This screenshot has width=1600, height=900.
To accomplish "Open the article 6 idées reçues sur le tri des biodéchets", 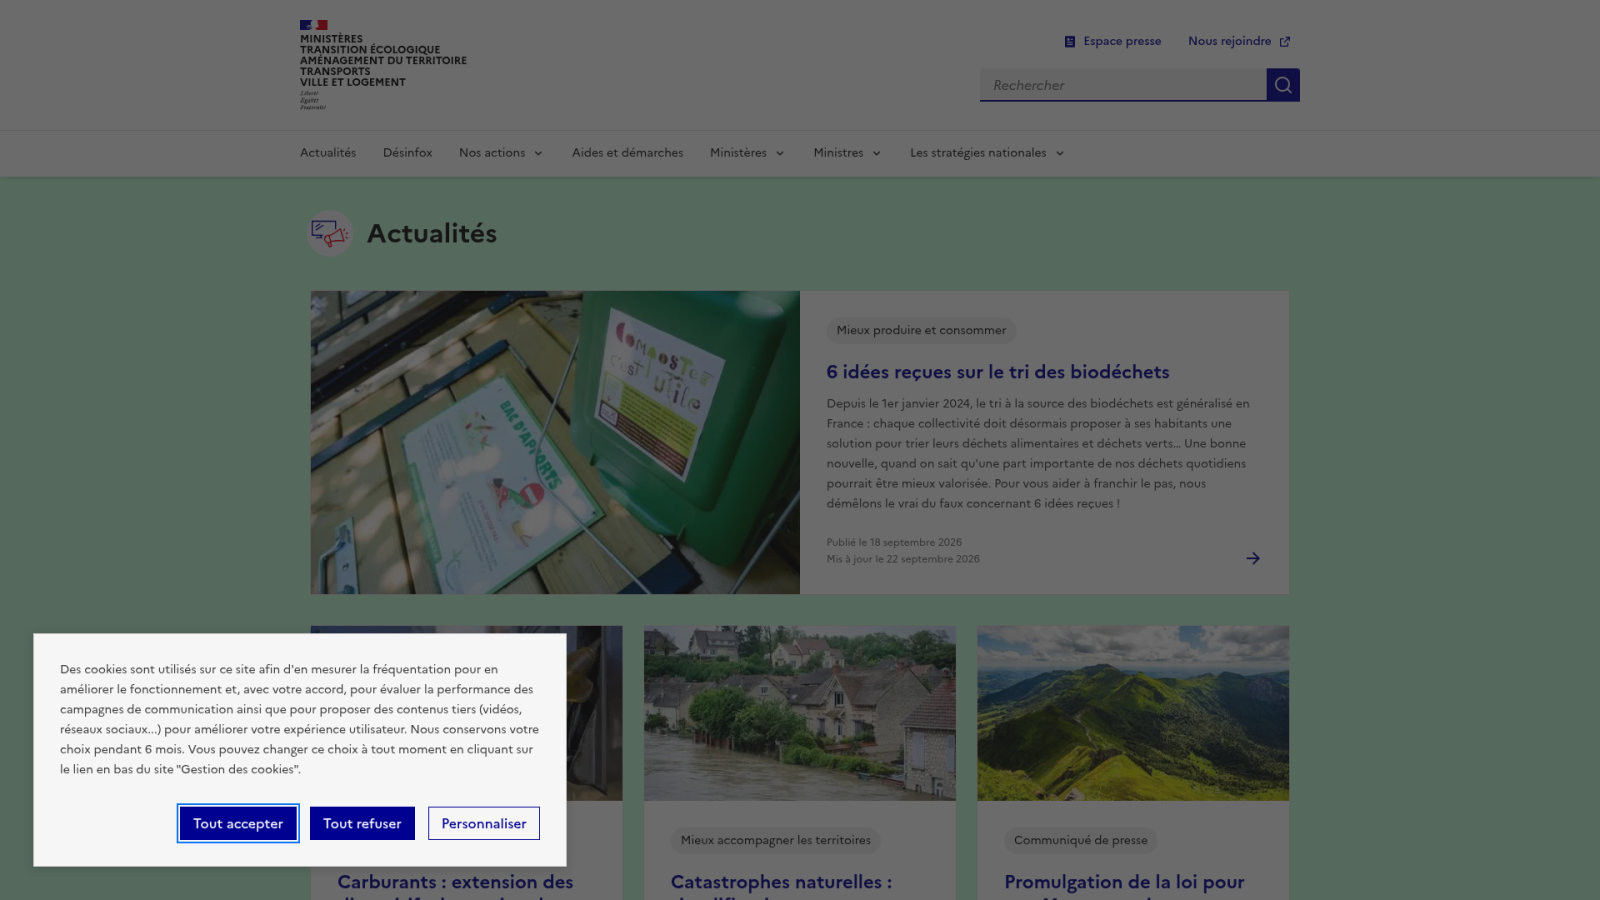I will (998, 372).
